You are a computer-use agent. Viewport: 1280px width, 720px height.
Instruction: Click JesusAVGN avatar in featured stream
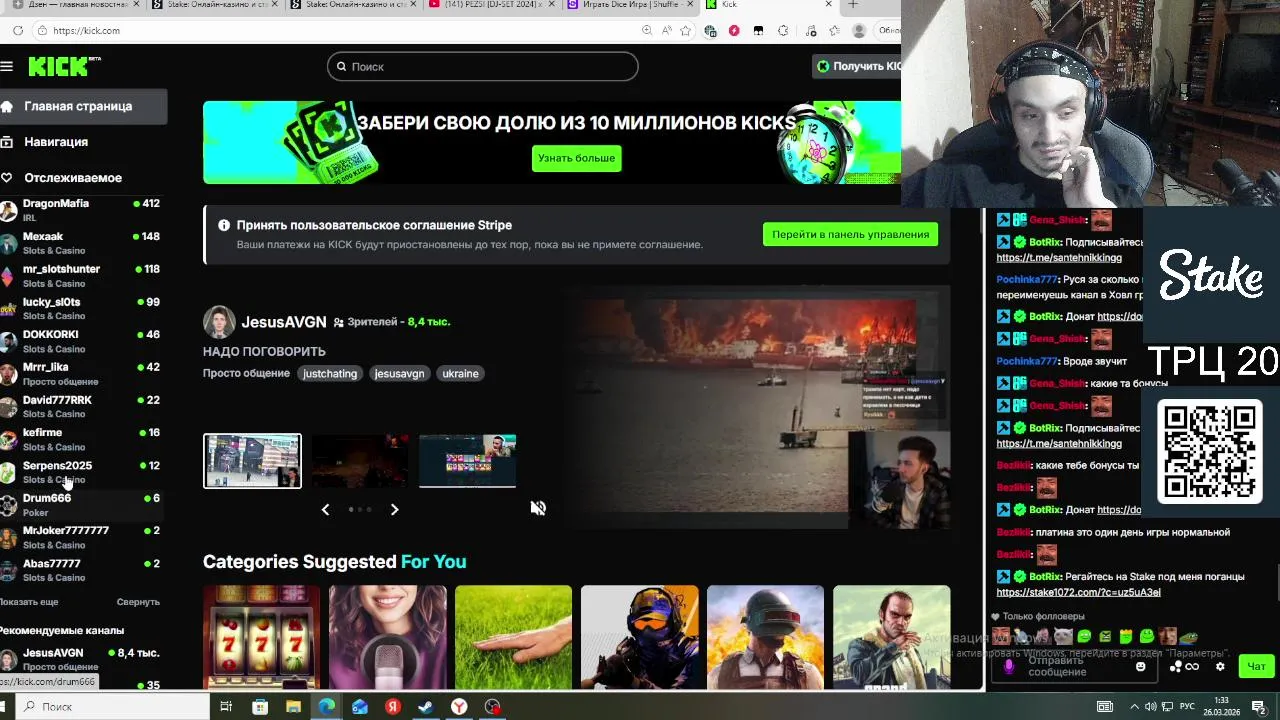[x=219, y=322]
